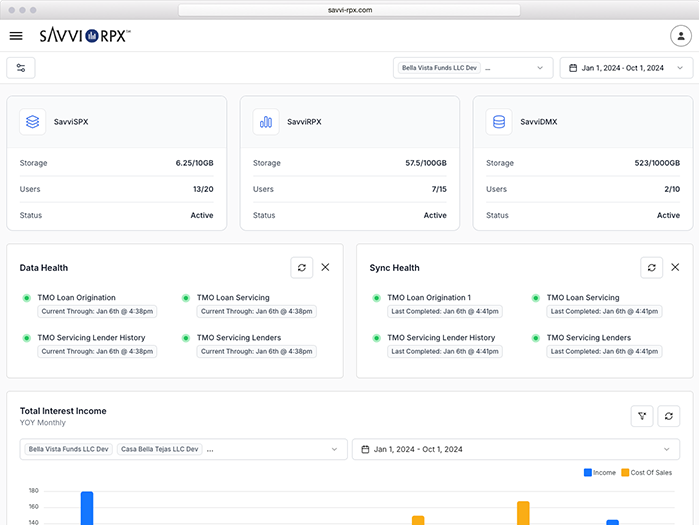Click the browser address bar savvi-rpx.com
The width and height of the screenshot is (699, 525).
(x=350, y=10)
